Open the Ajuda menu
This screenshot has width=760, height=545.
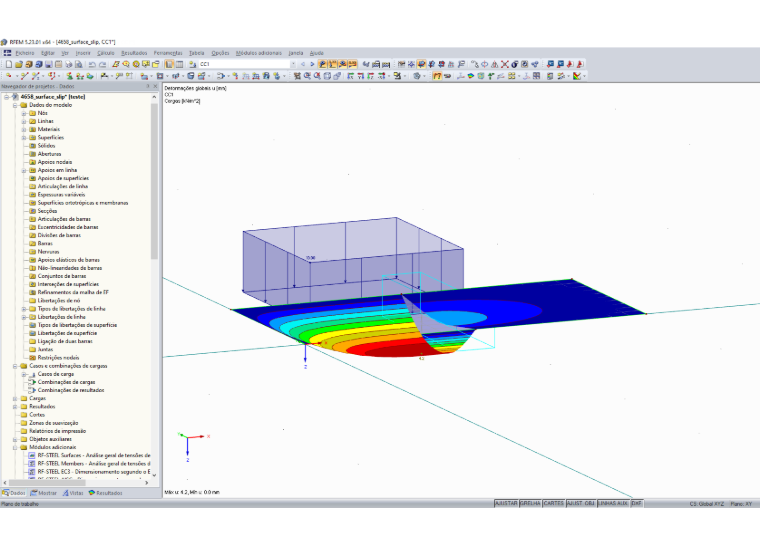coord(317,53)
